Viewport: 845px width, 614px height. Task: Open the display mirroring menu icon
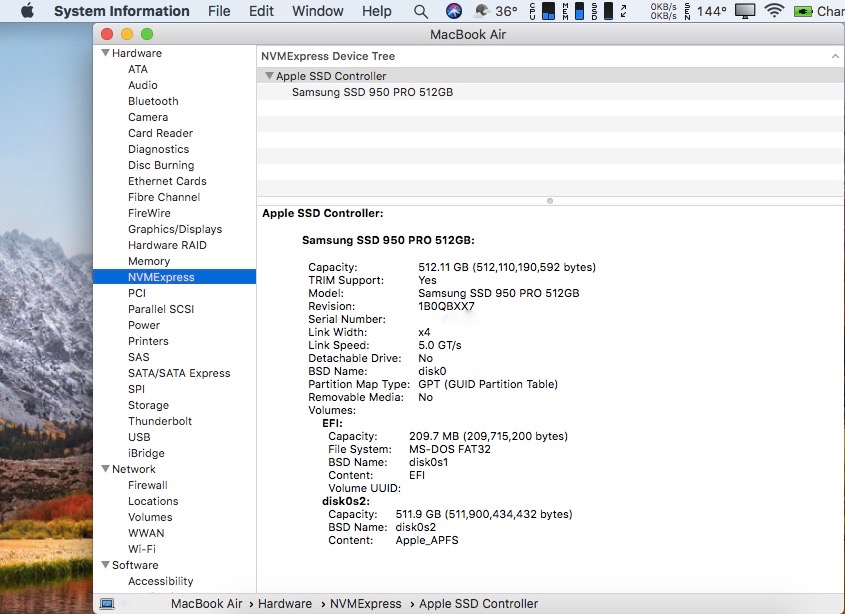pyautogui.click(x=745, y=11)
